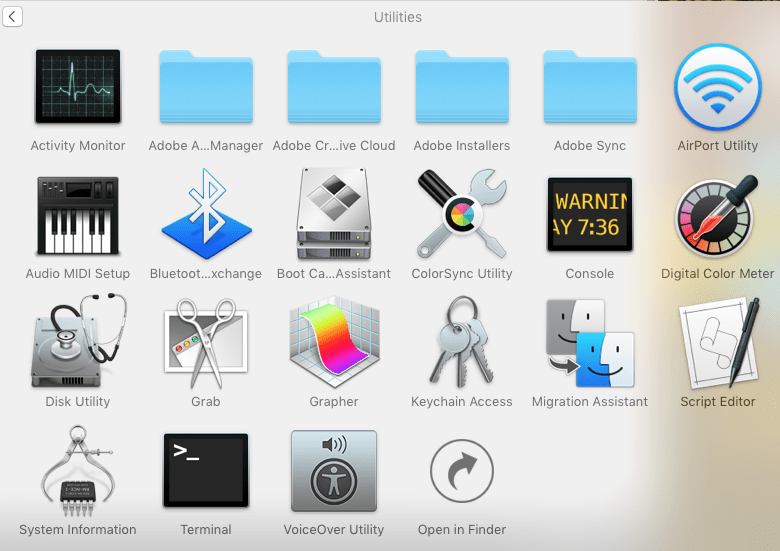Viewport: 780px width, 551px height.
Task: Open the Adobe Installers folder
Action: click(462, 87)
